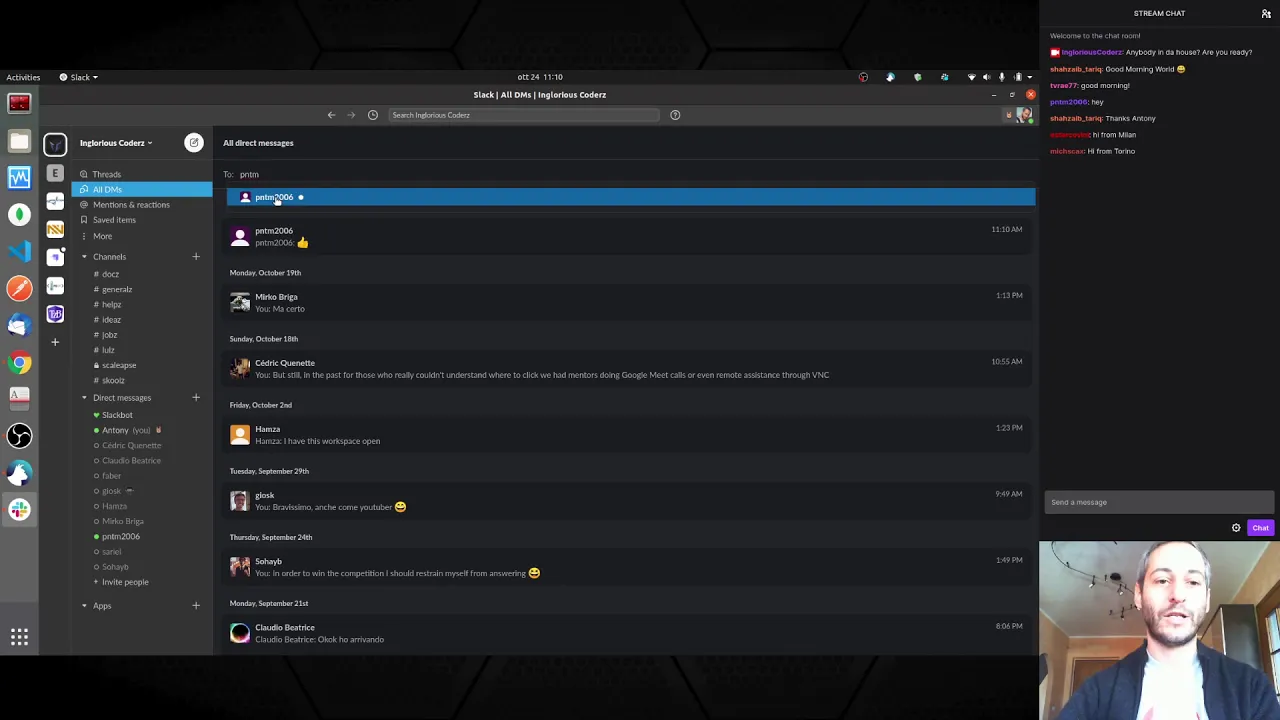Open the Slack help icon
1280x720 pixels.
click(x=675, y=115)
